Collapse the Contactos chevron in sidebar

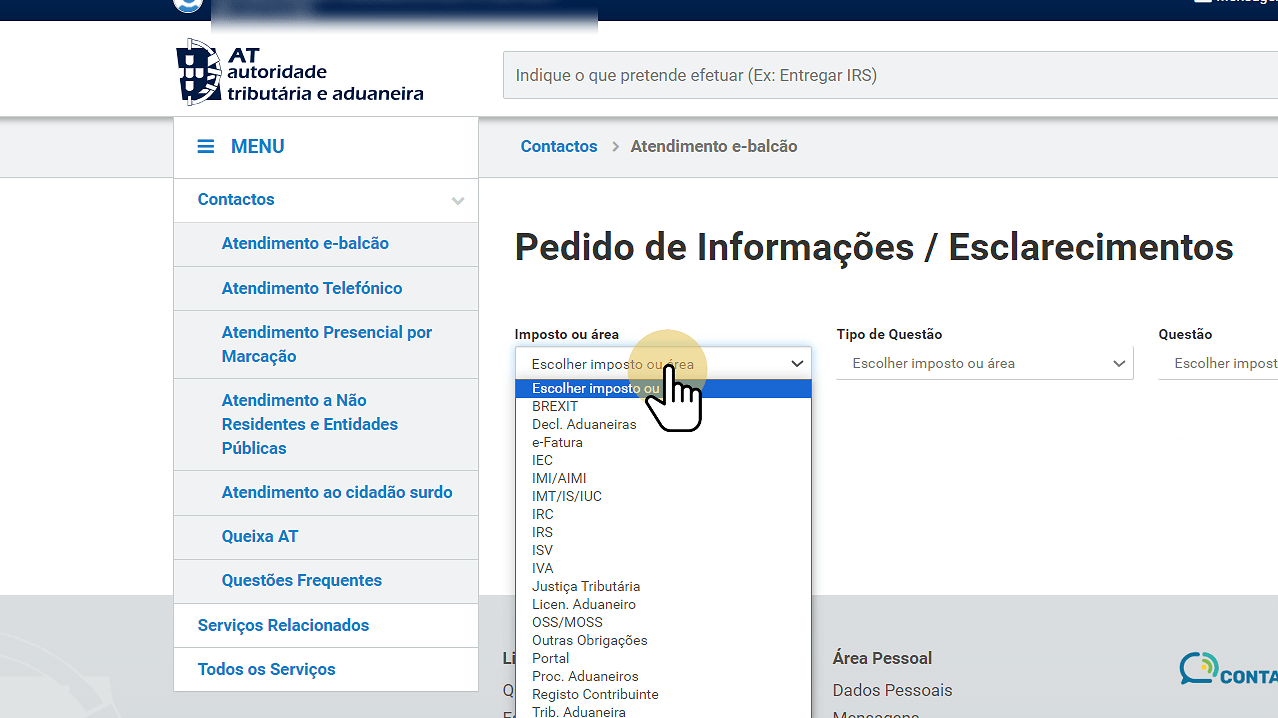[457, 201]
